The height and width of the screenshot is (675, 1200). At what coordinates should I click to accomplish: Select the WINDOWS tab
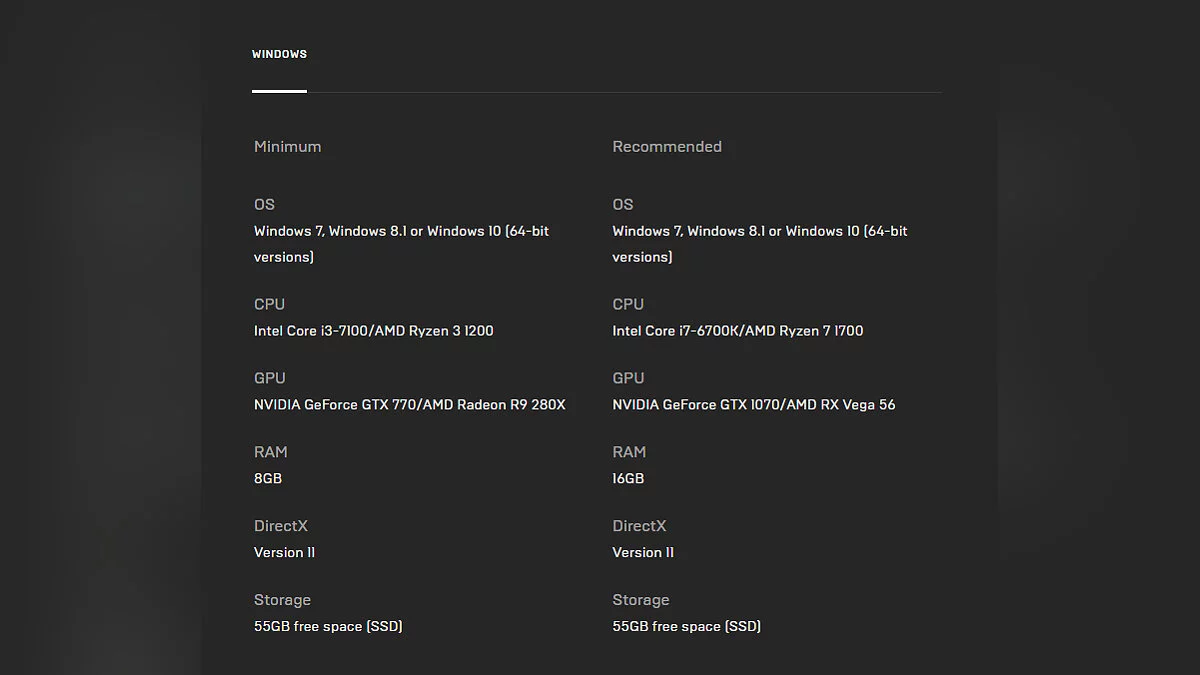click(x=279, y=54)
